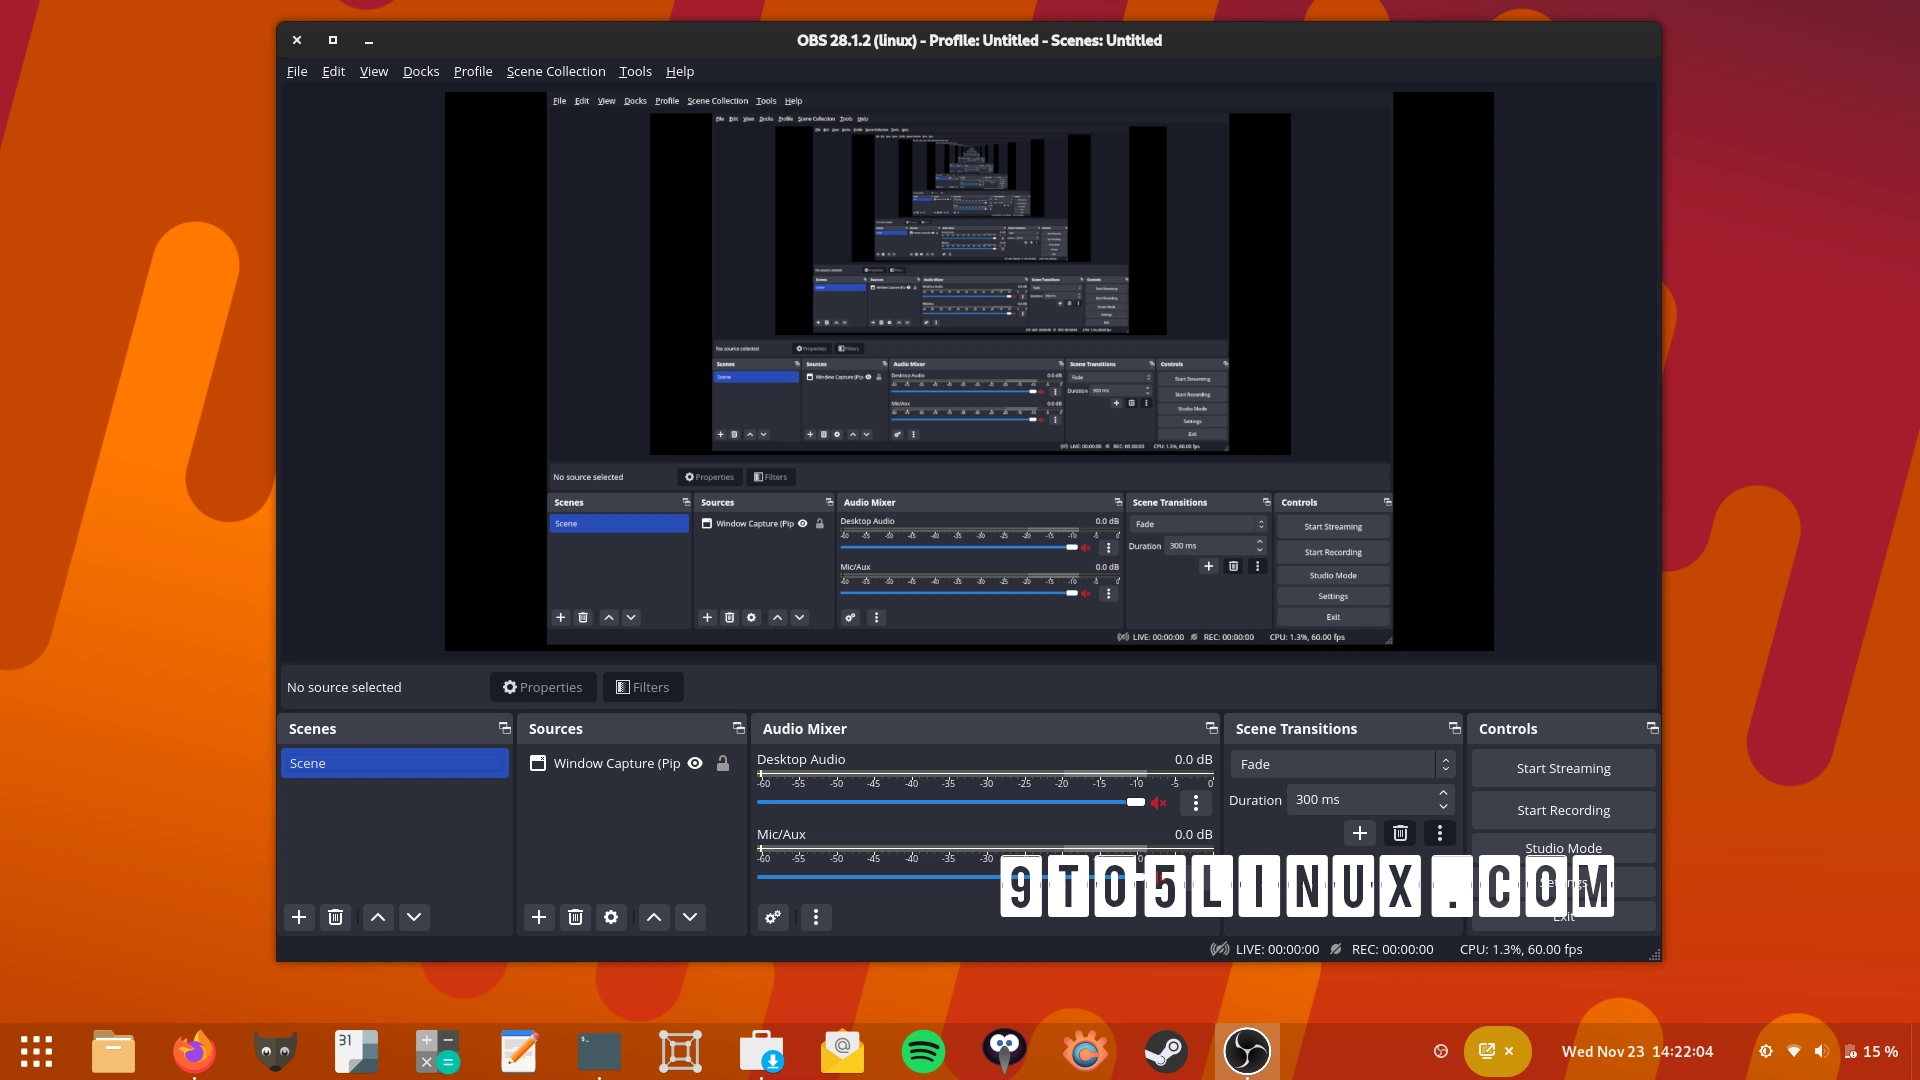Click the Start Recording button
The image size is (1920, 1080).
pyautogui.click(x=1563, y=810)
